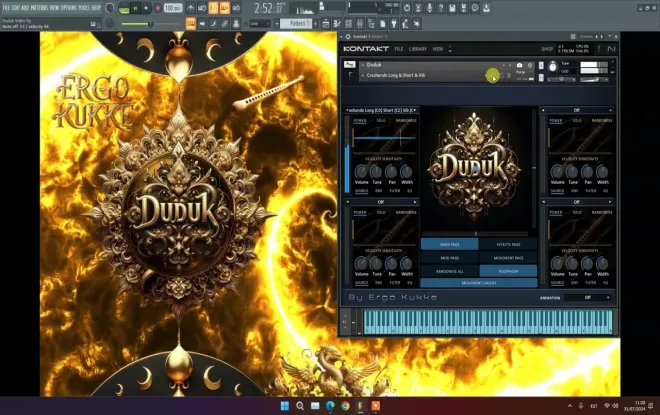This screenshot has width=660, height=415.
Task: Click the wrench edit icon for Duduk instrument
Action: tap(349, 64)
